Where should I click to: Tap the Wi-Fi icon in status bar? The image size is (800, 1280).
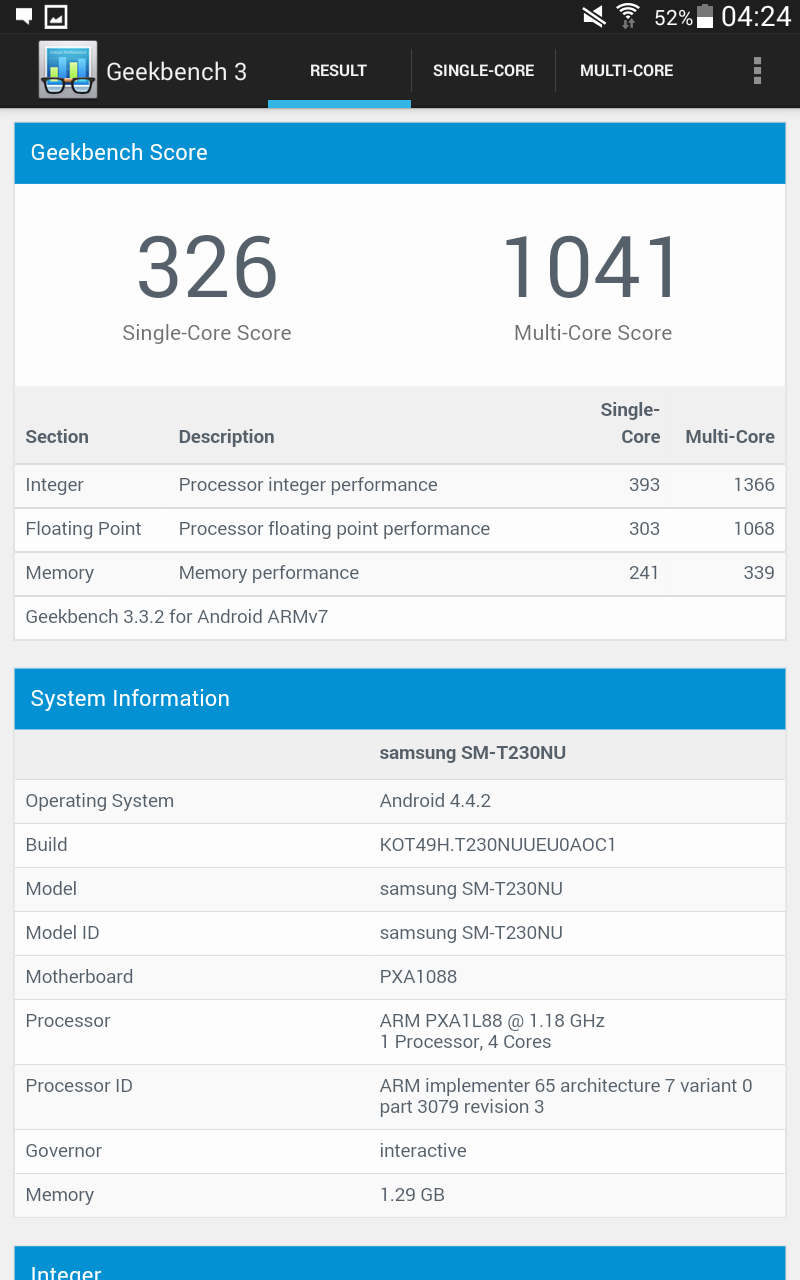click(628, 16)
